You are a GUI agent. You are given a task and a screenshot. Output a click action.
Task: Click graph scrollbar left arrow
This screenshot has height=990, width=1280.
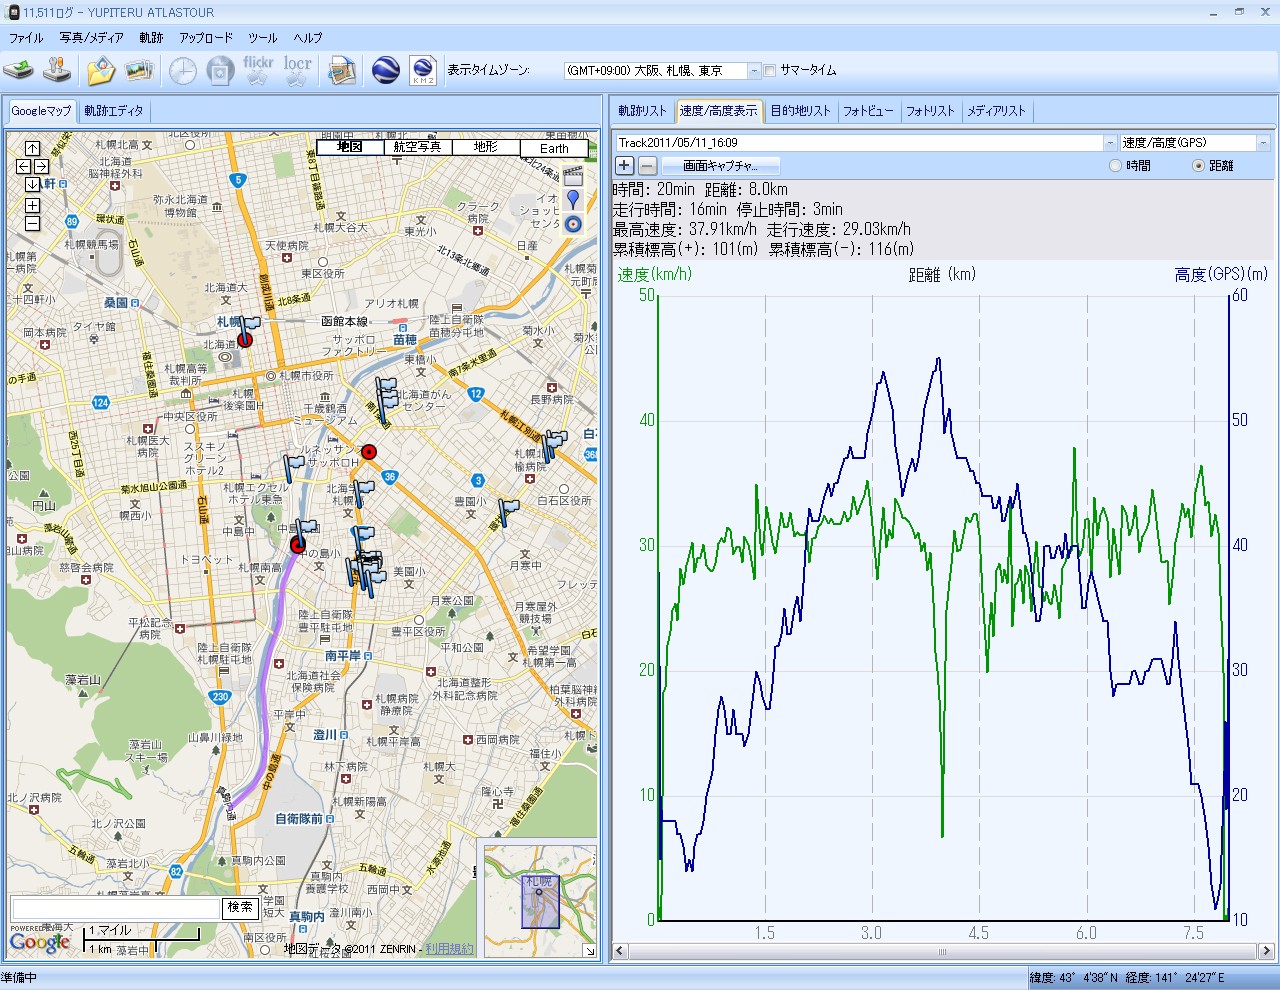coord(620,951)
